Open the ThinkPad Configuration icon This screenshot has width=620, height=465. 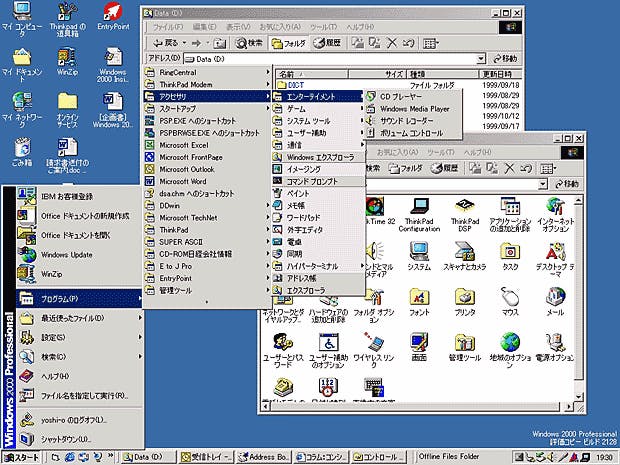[419, 208]
